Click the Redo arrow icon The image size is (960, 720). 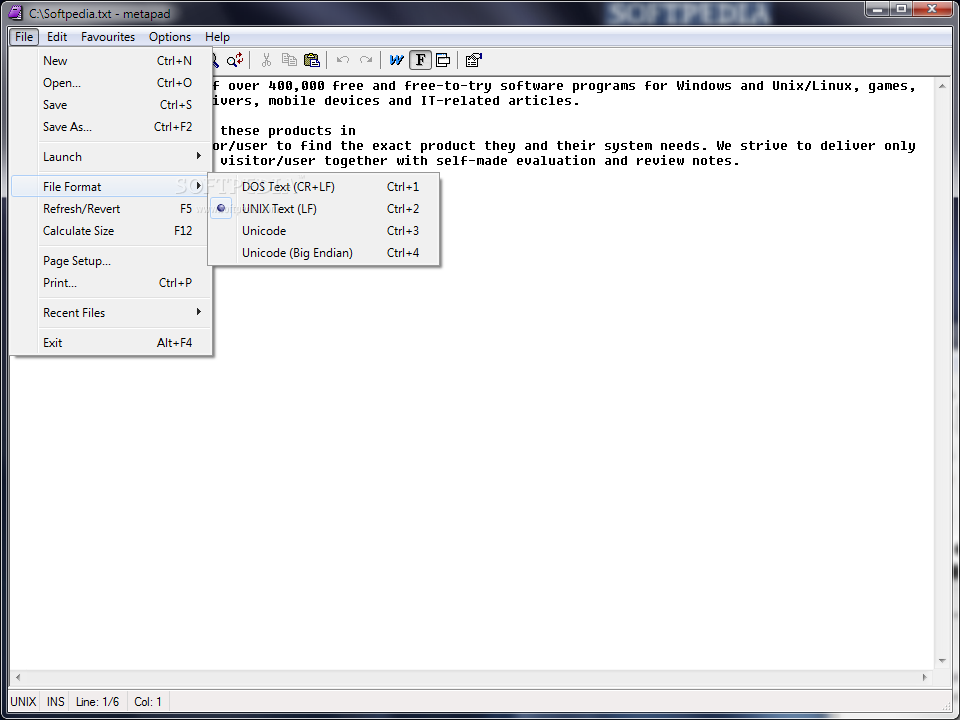coord(366,60)
